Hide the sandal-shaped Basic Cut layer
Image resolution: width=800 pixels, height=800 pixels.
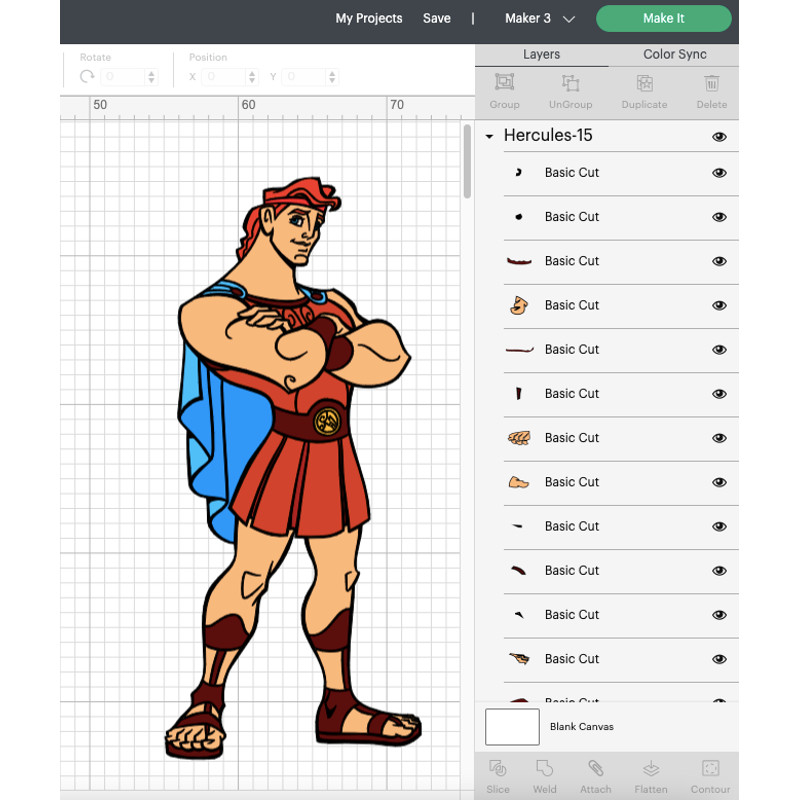click(719, 482)
